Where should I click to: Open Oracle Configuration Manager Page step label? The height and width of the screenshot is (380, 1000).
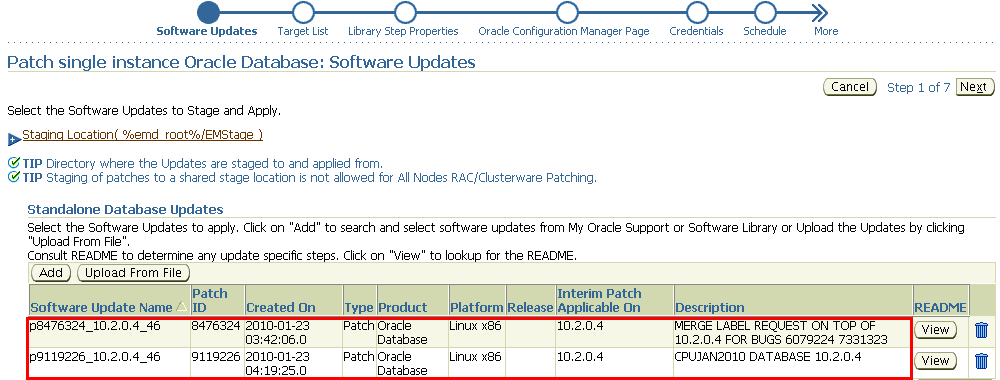[564, 31]
